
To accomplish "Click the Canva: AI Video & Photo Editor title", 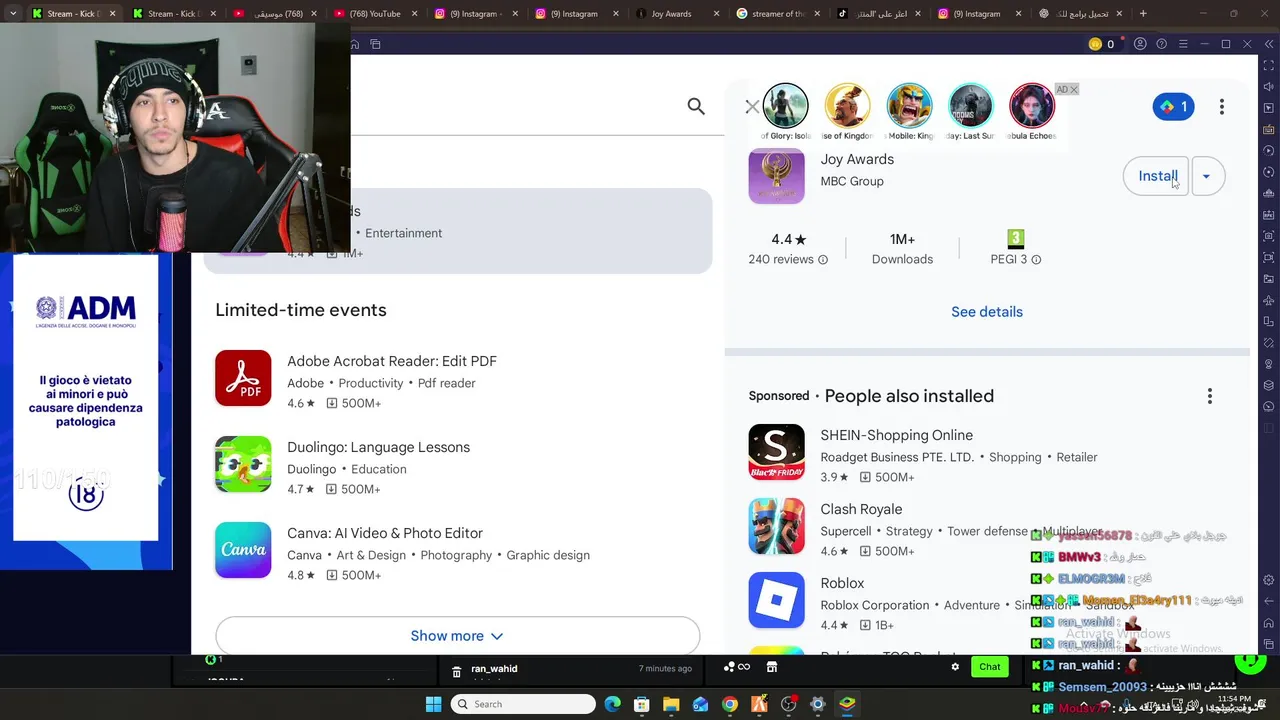I will [x=385, y=533].
